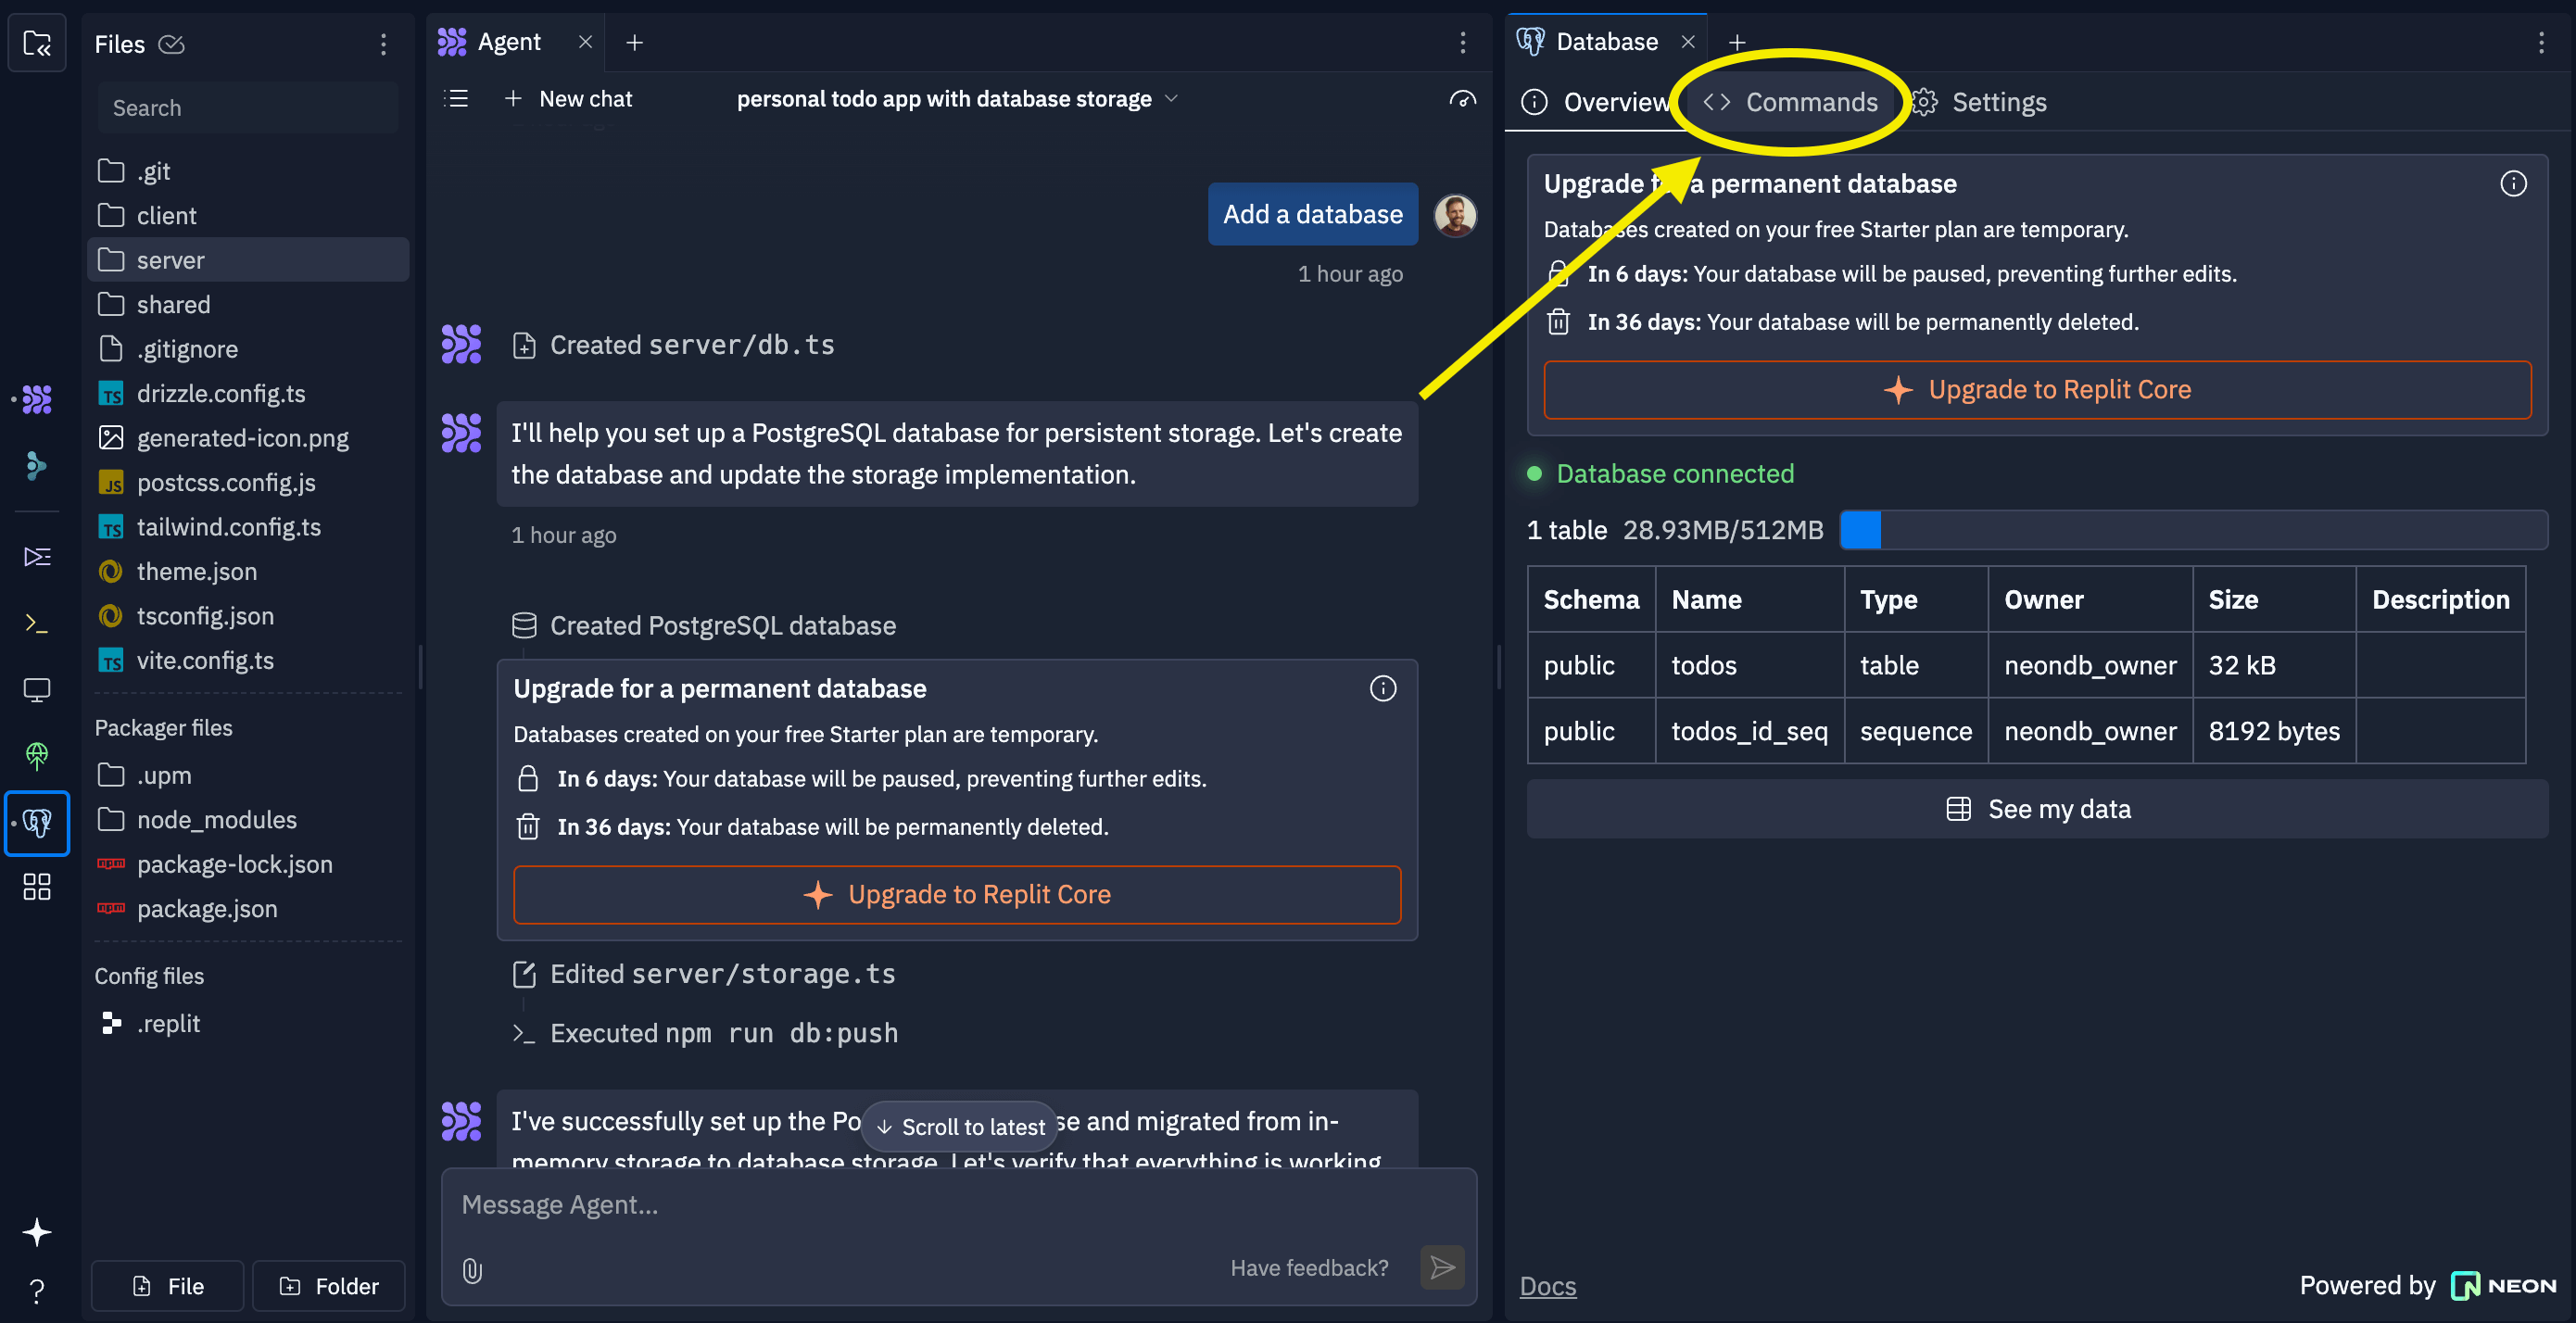The width and height of the screenshot is (2576, 1323).
Task: Open the chat title dropdown for the todo app
Action: click(1172, 98)
